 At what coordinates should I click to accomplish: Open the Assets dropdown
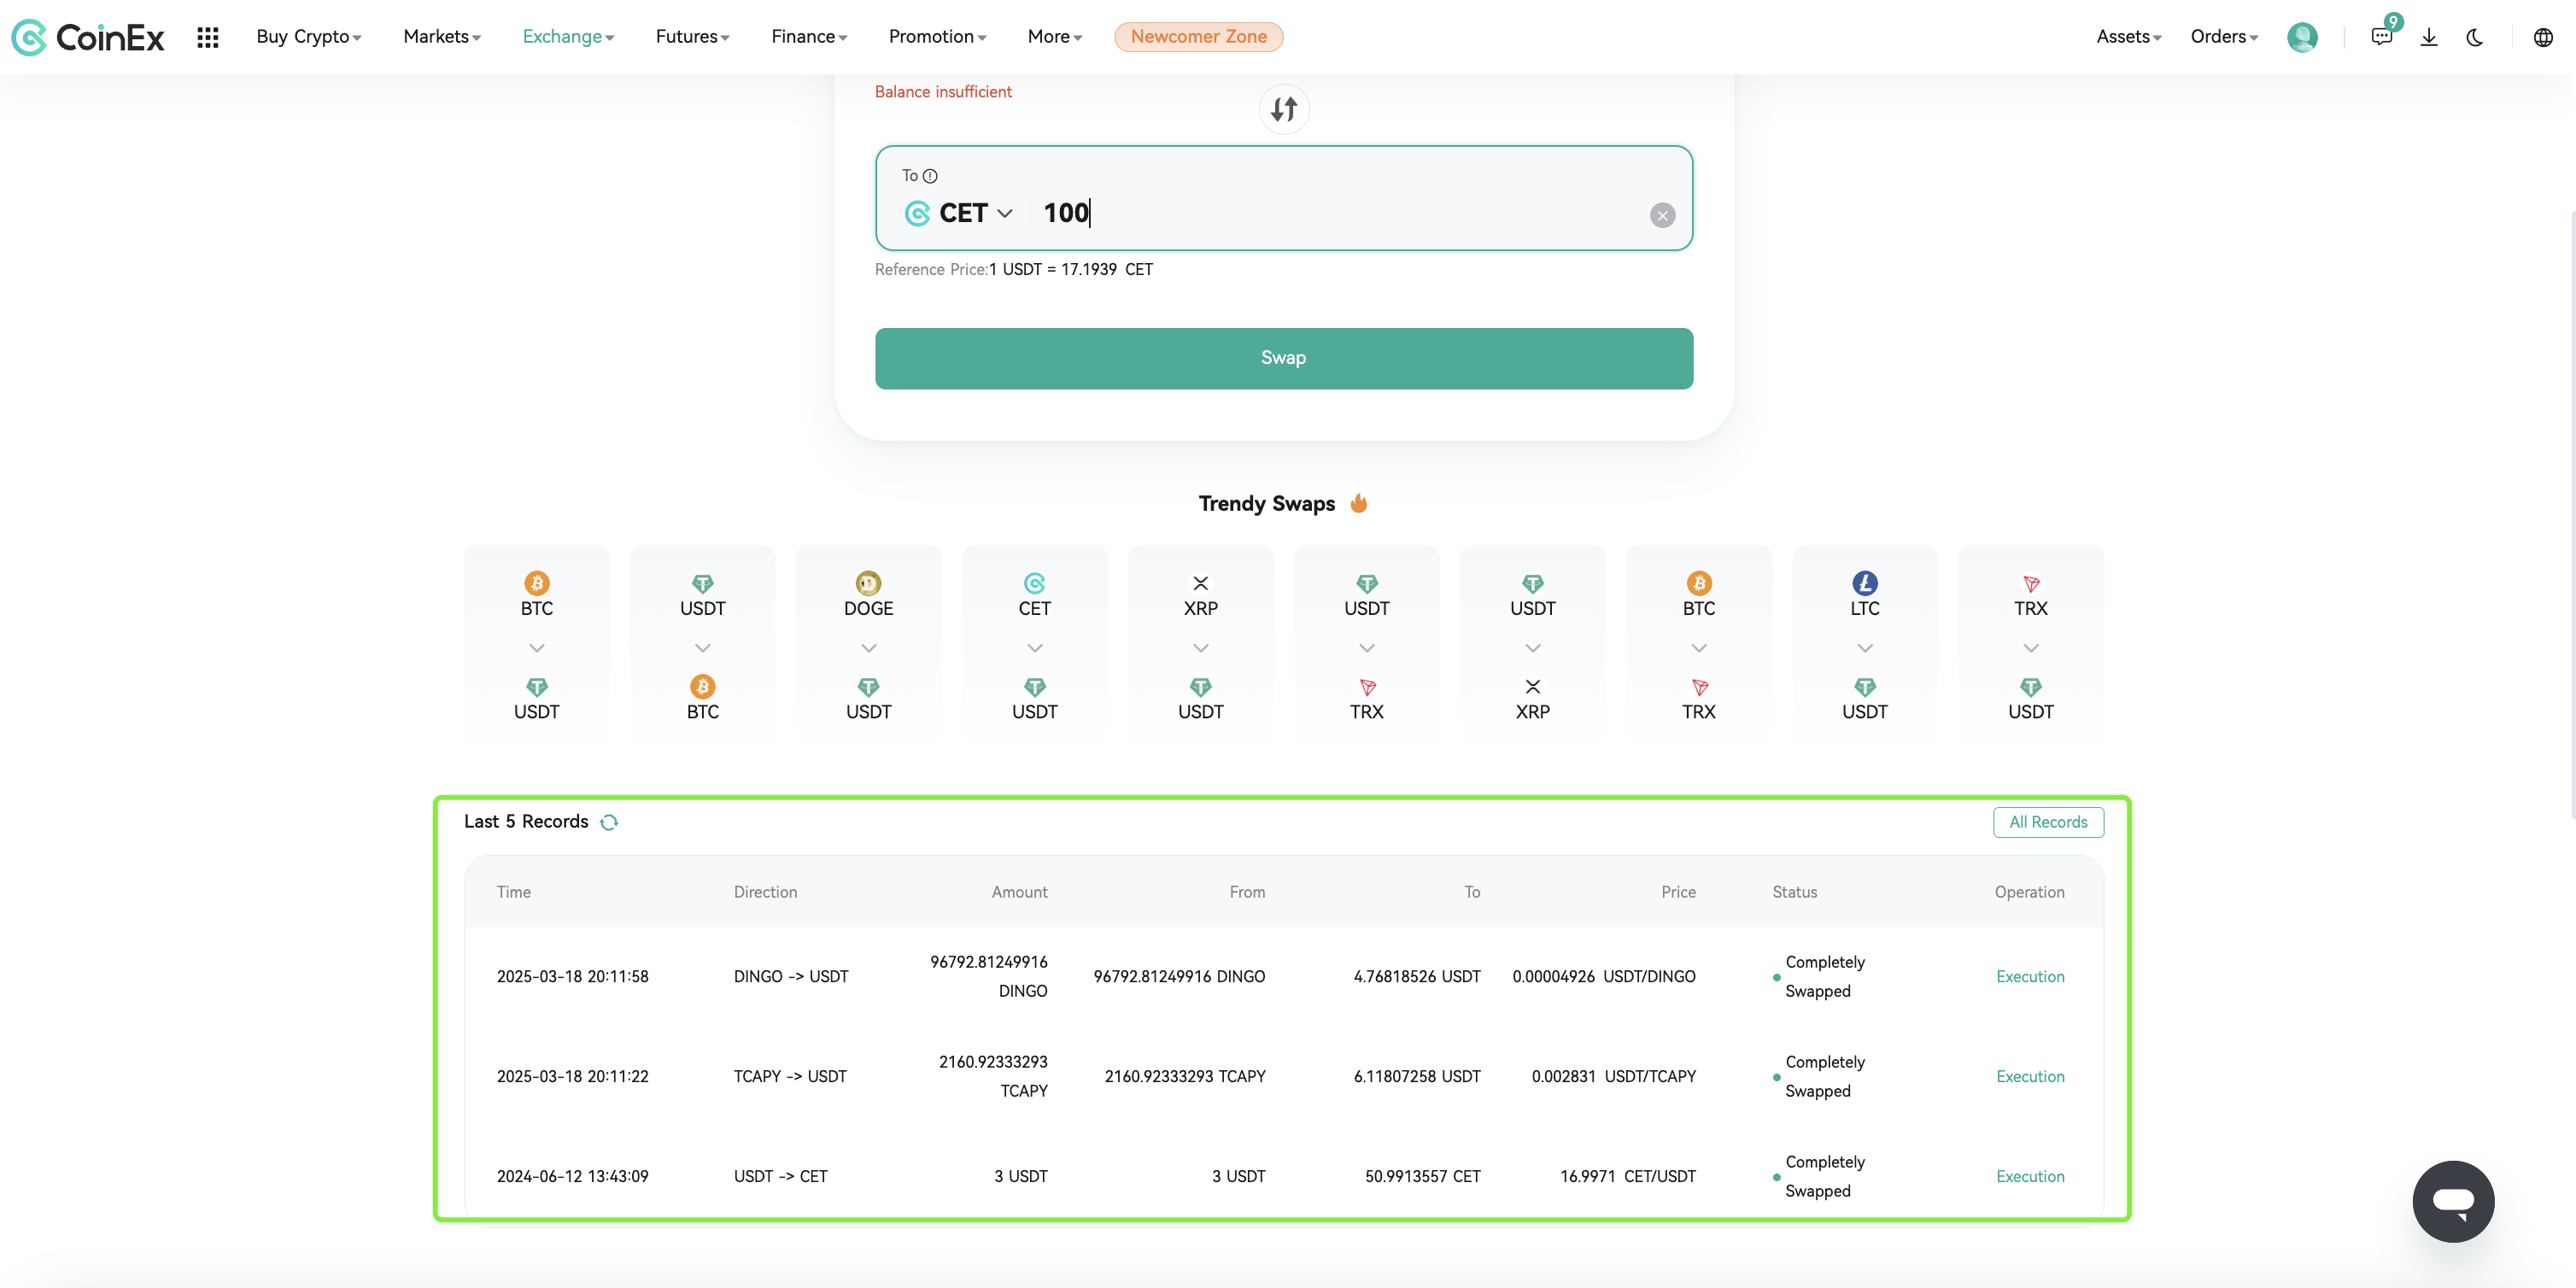[2128, 37]
